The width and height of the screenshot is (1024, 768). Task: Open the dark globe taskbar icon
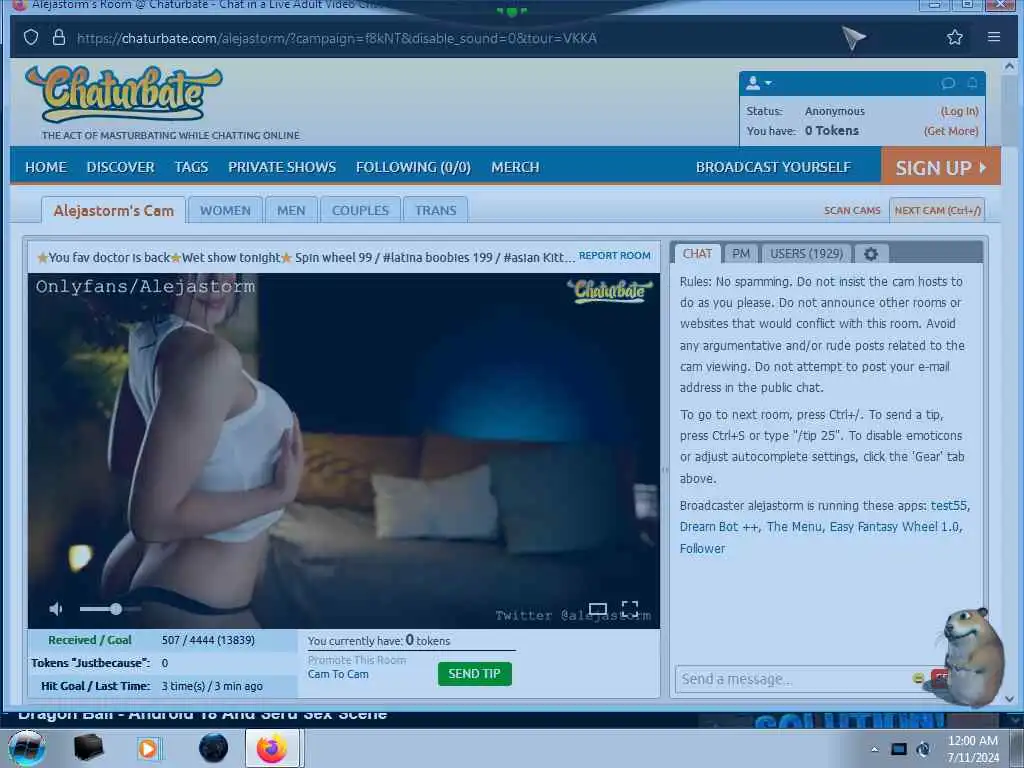coord(214,748)
